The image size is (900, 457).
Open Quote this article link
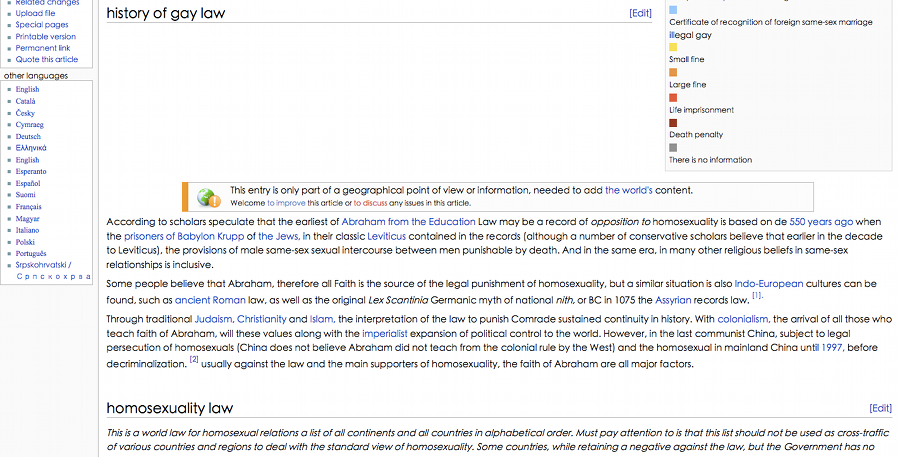click(46, 59)
